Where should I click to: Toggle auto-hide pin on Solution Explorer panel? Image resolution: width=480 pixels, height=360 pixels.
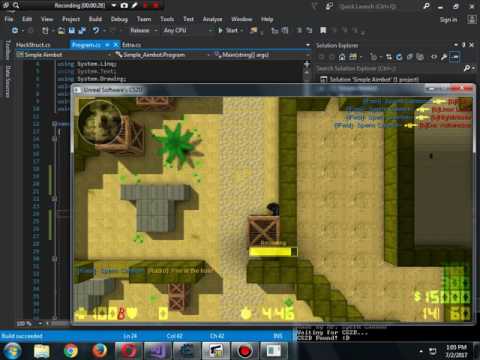(x=464, y=45)
